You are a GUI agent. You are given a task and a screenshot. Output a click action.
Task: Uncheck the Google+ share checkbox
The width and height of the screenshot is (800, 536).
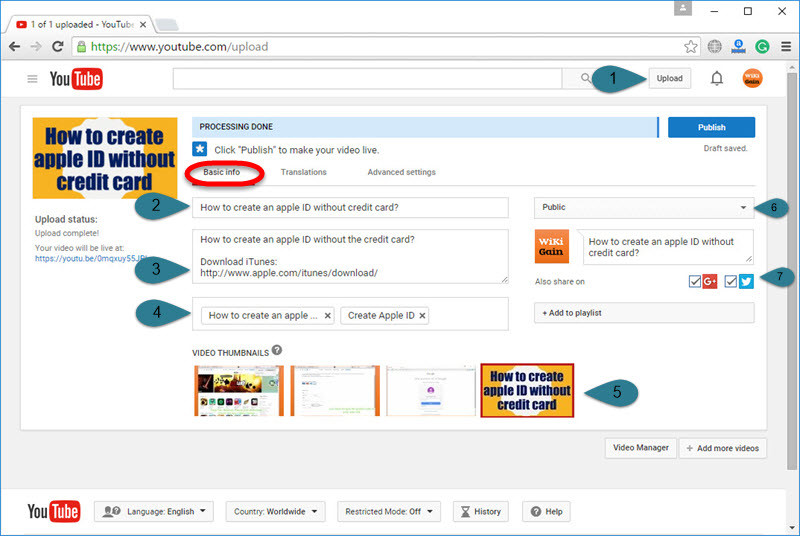tap(694, 281)
